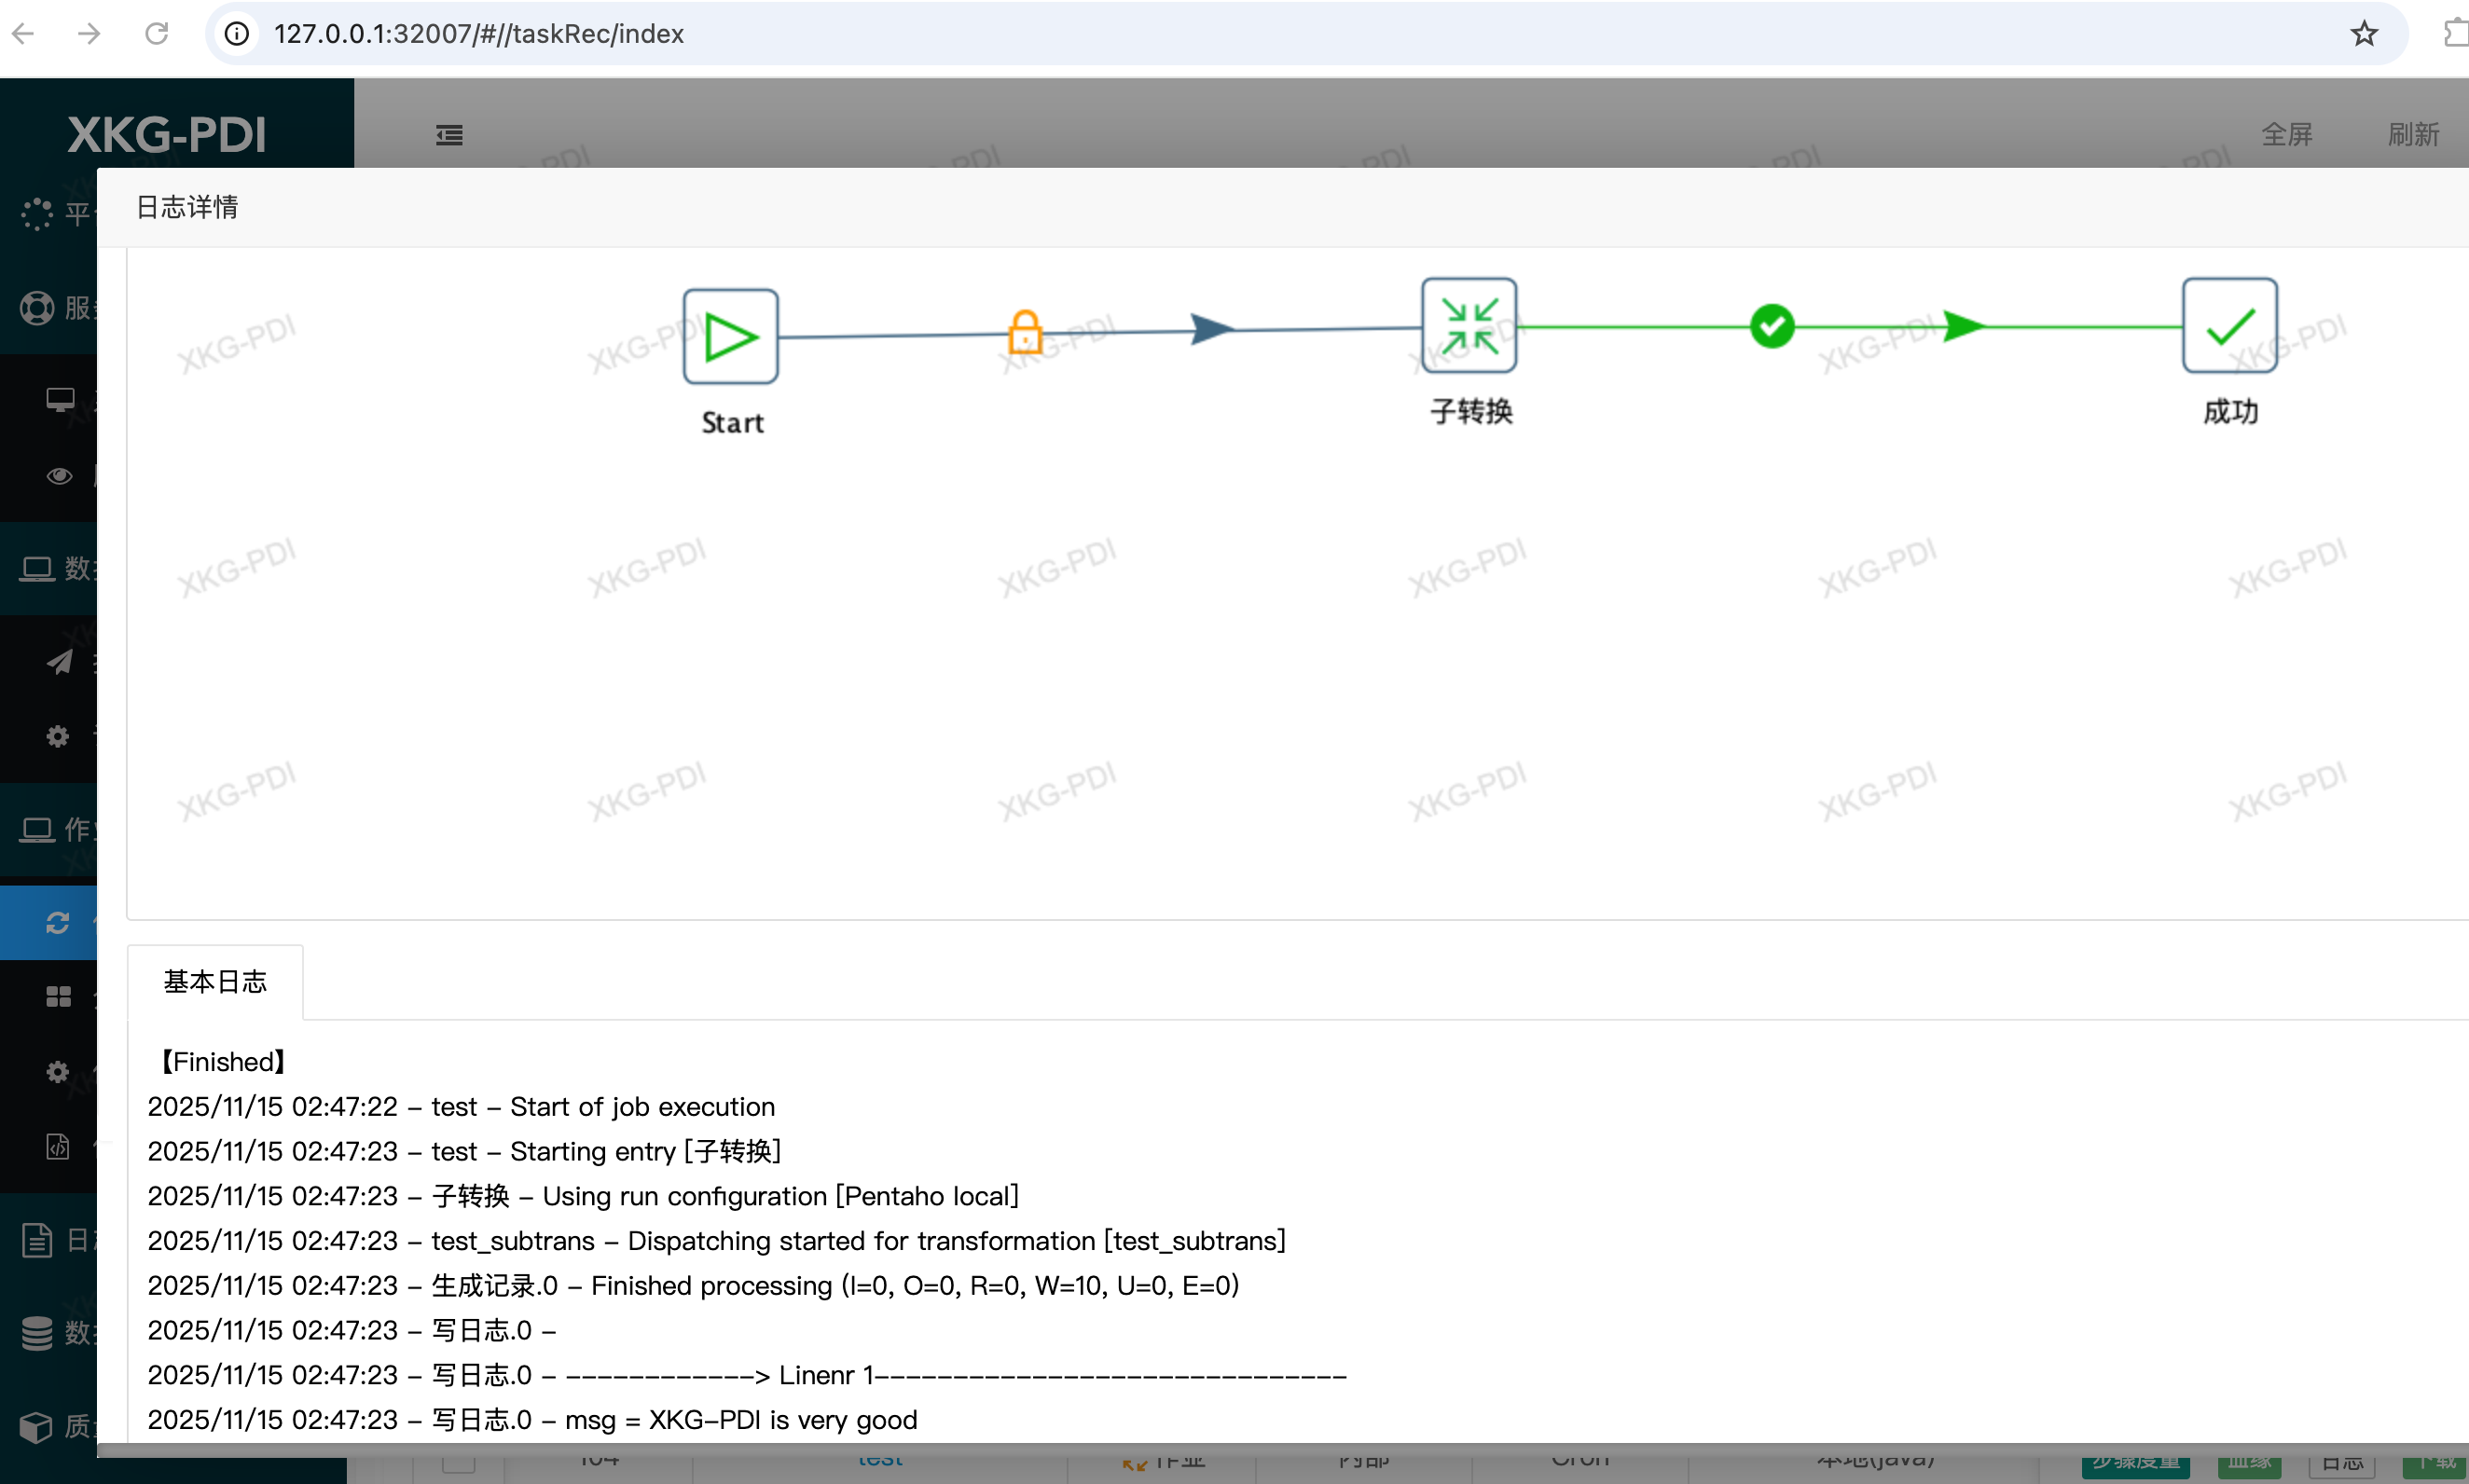Click the blue sync refresh sidebar icon

click(x=57, y=922)
